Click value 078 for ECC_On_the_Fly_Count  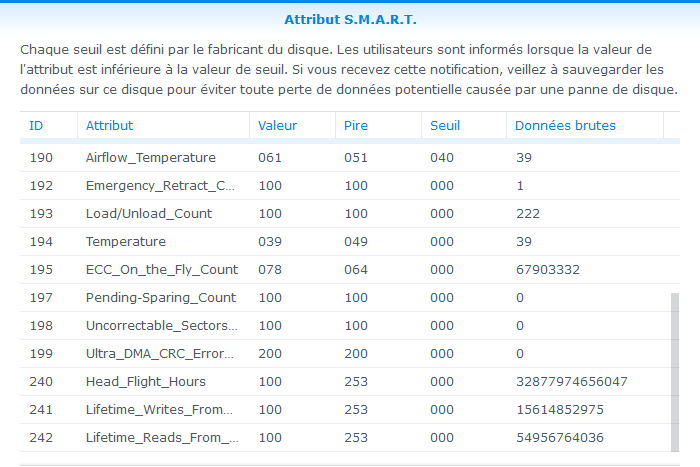[x=270, y=270]
